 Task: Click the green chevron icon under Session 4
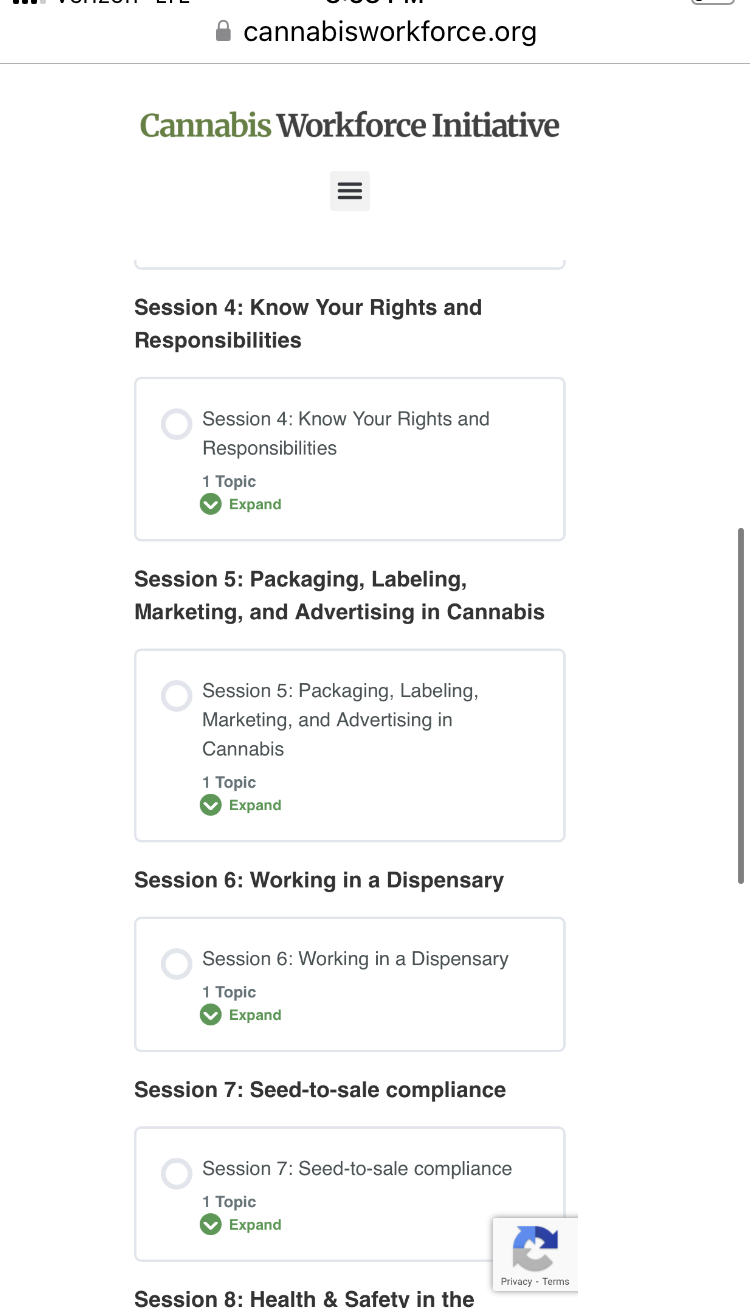pos(210,504)
